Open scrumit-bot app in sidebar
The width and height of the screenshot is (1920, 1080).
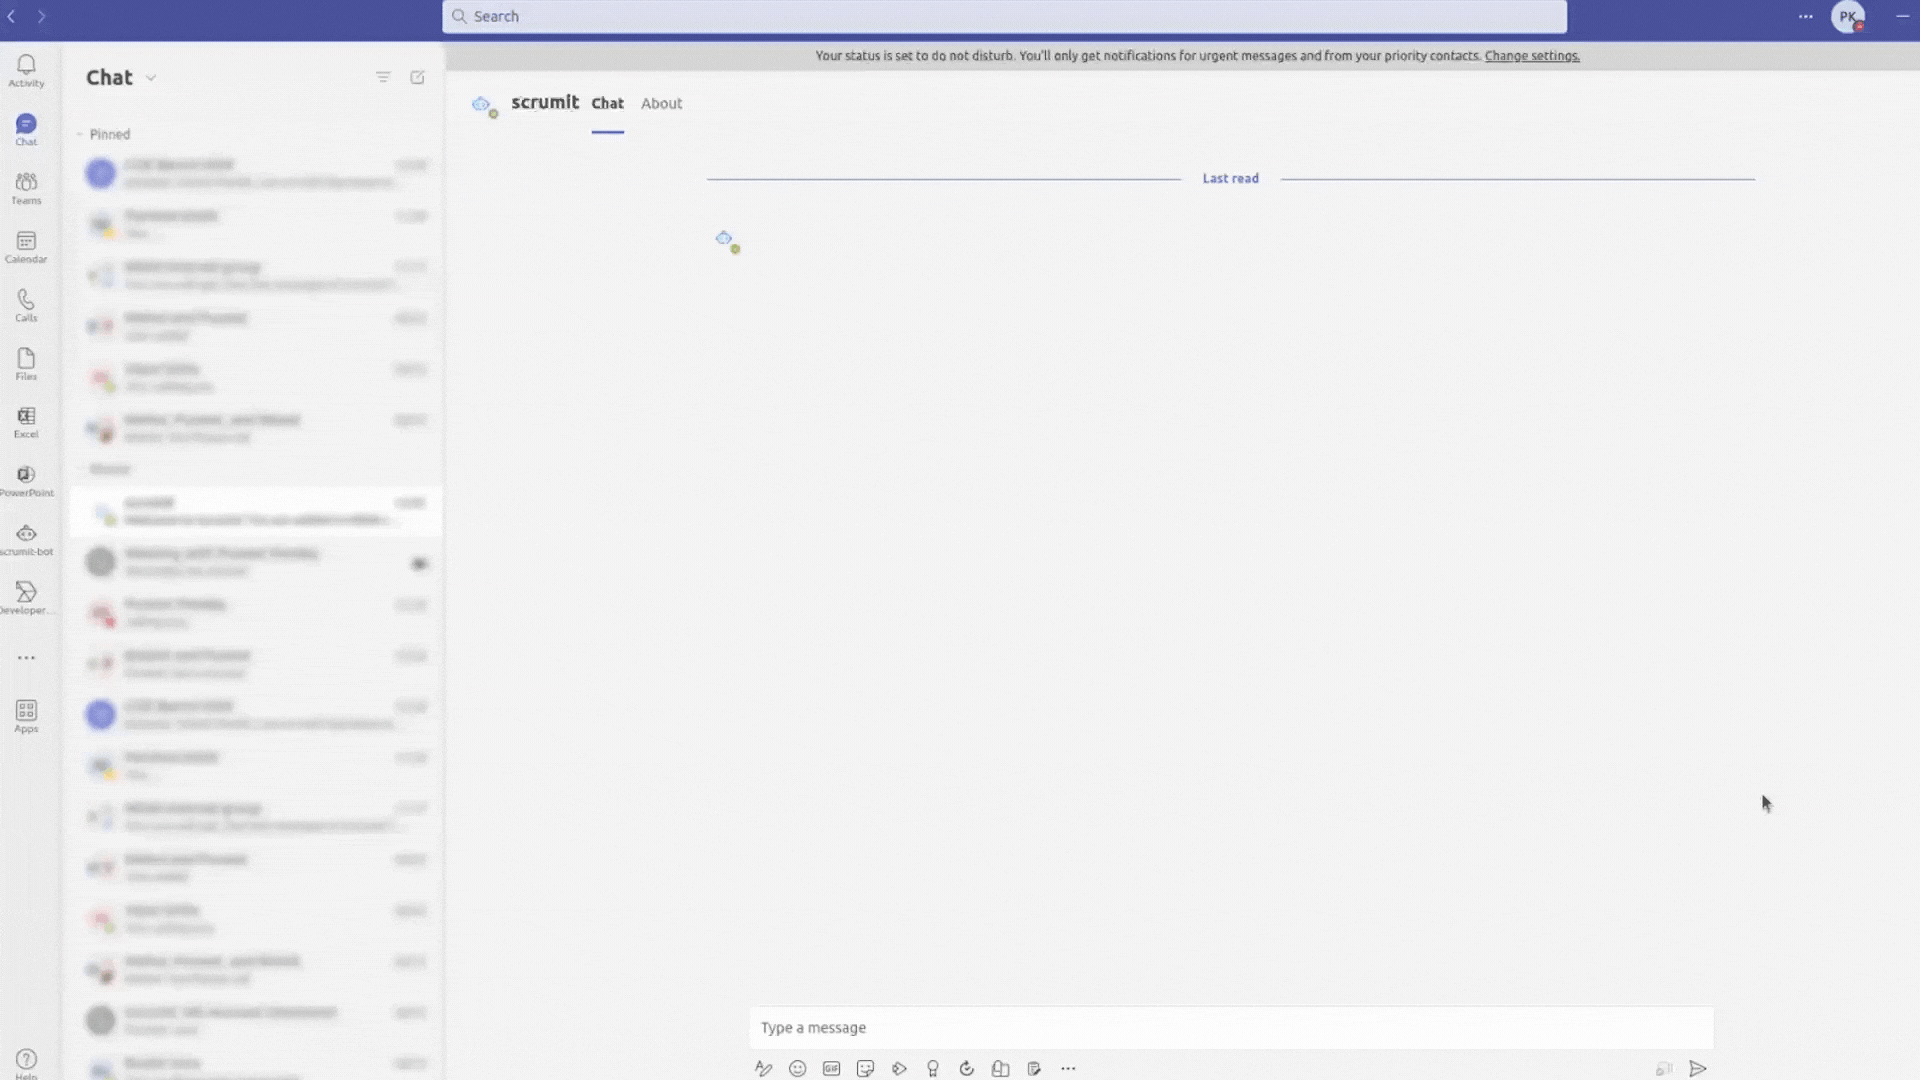[26, 540]
